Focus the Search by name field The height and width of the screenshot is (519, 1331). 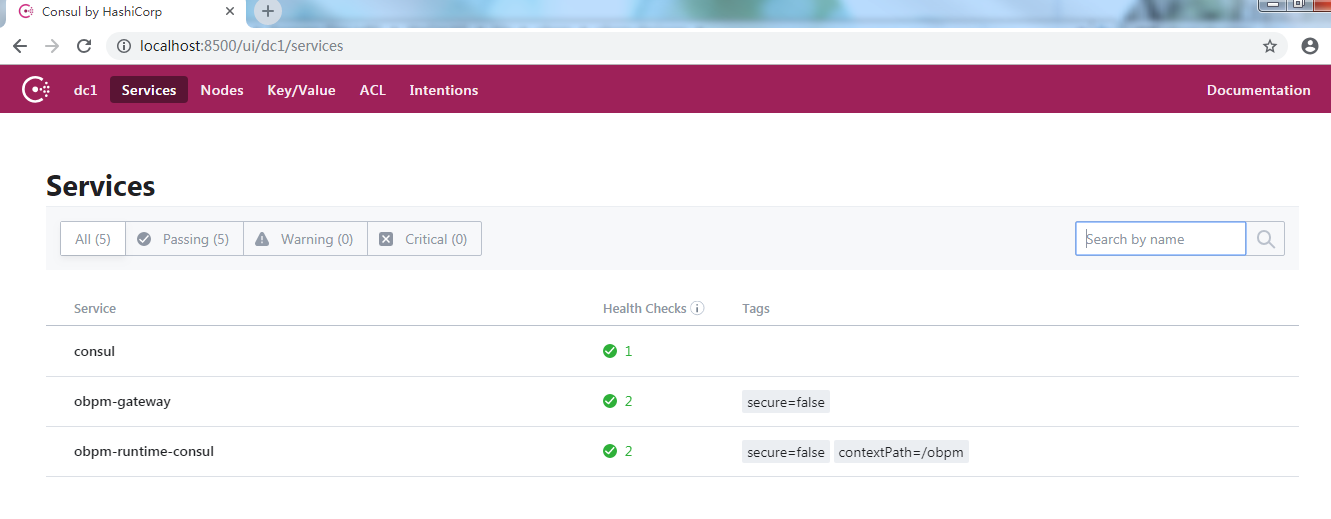coord(1161,239)
